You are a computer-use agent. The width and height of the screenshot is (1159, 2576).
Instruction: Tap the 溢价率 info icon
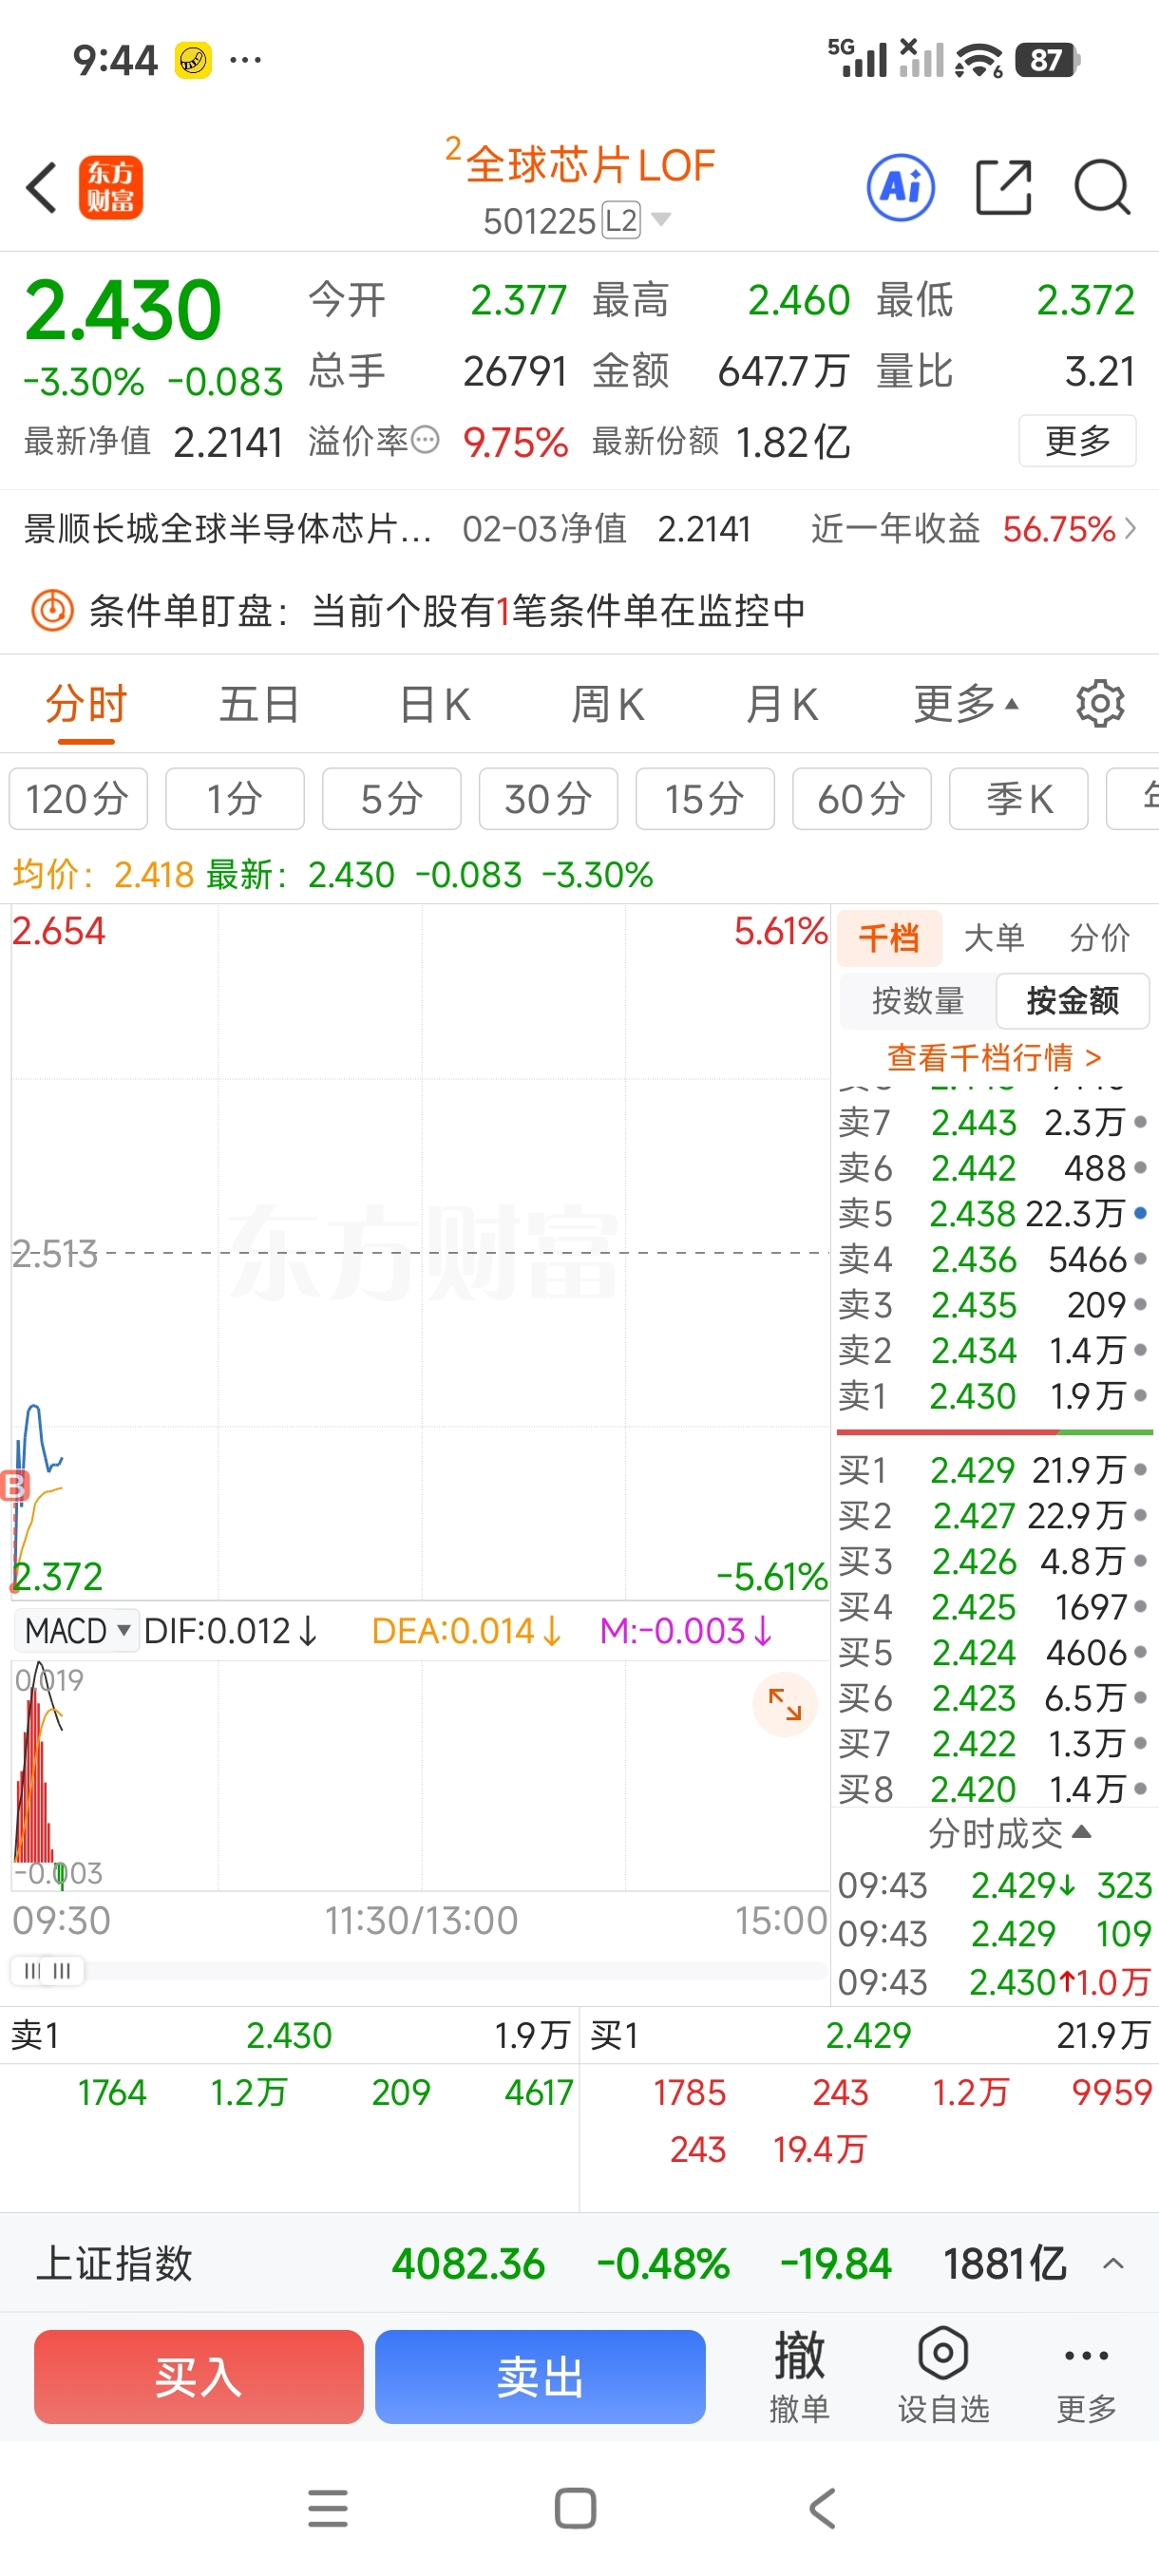coord(426,439)
